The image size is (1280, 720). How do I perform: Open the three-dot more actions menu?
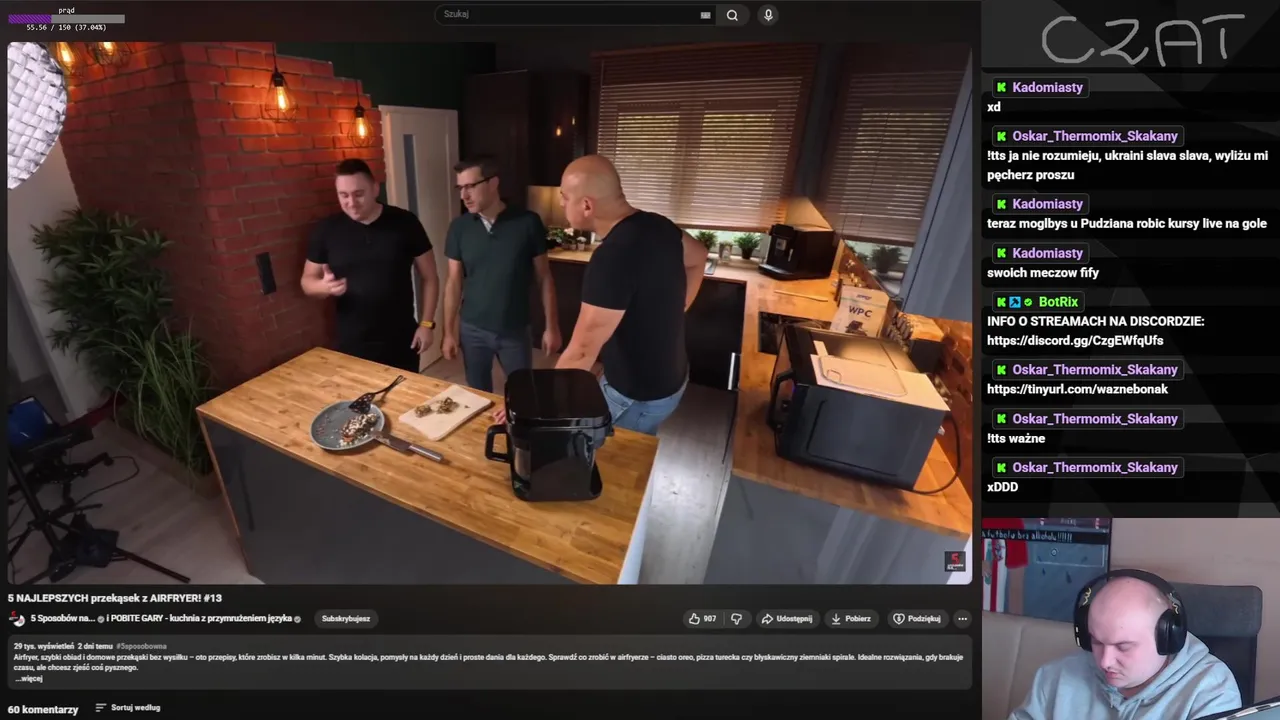(962, 619)
